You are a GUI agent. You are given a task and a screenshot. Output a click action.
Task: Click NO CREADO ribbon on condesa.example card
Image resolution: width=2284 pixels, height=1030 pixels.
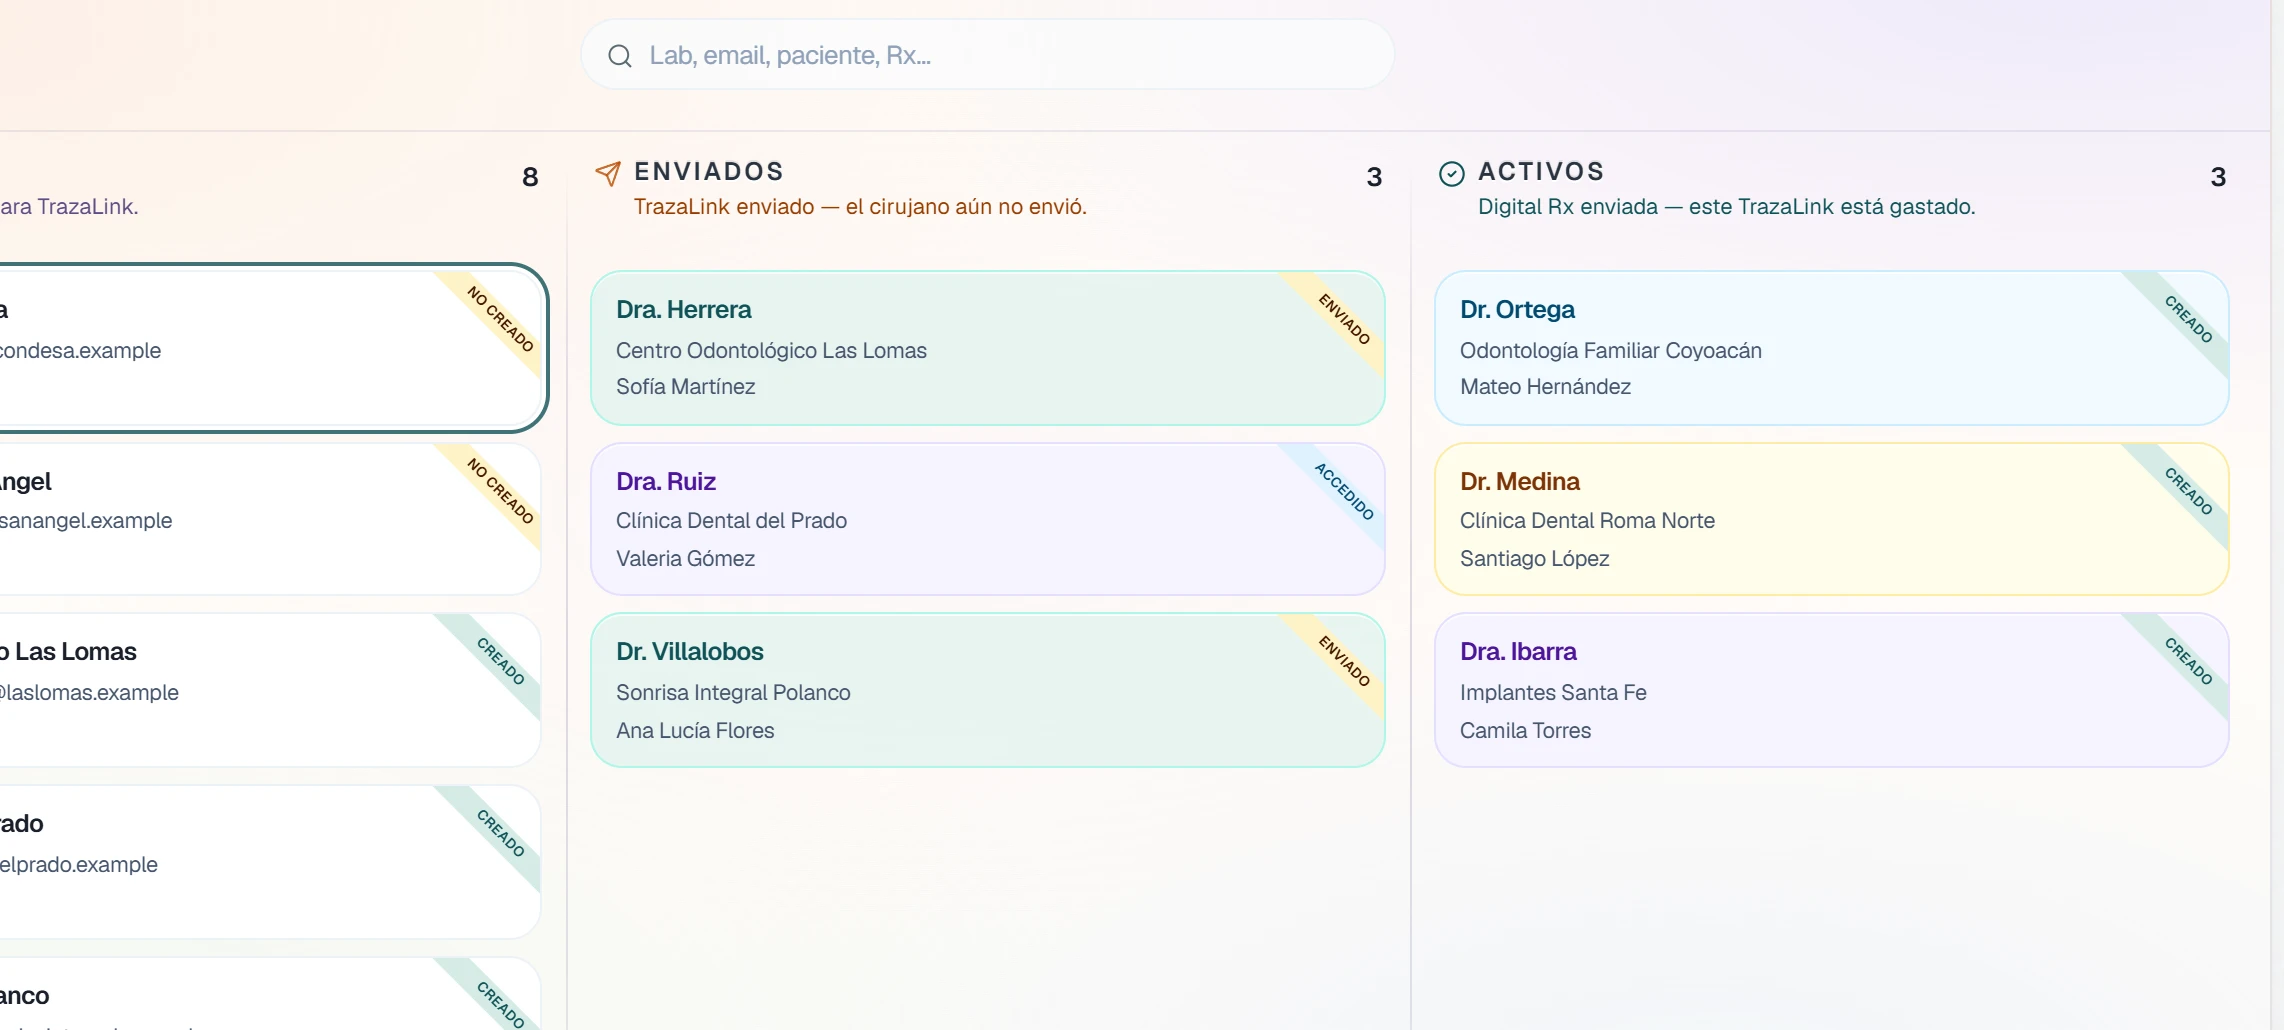coord(500,319)
